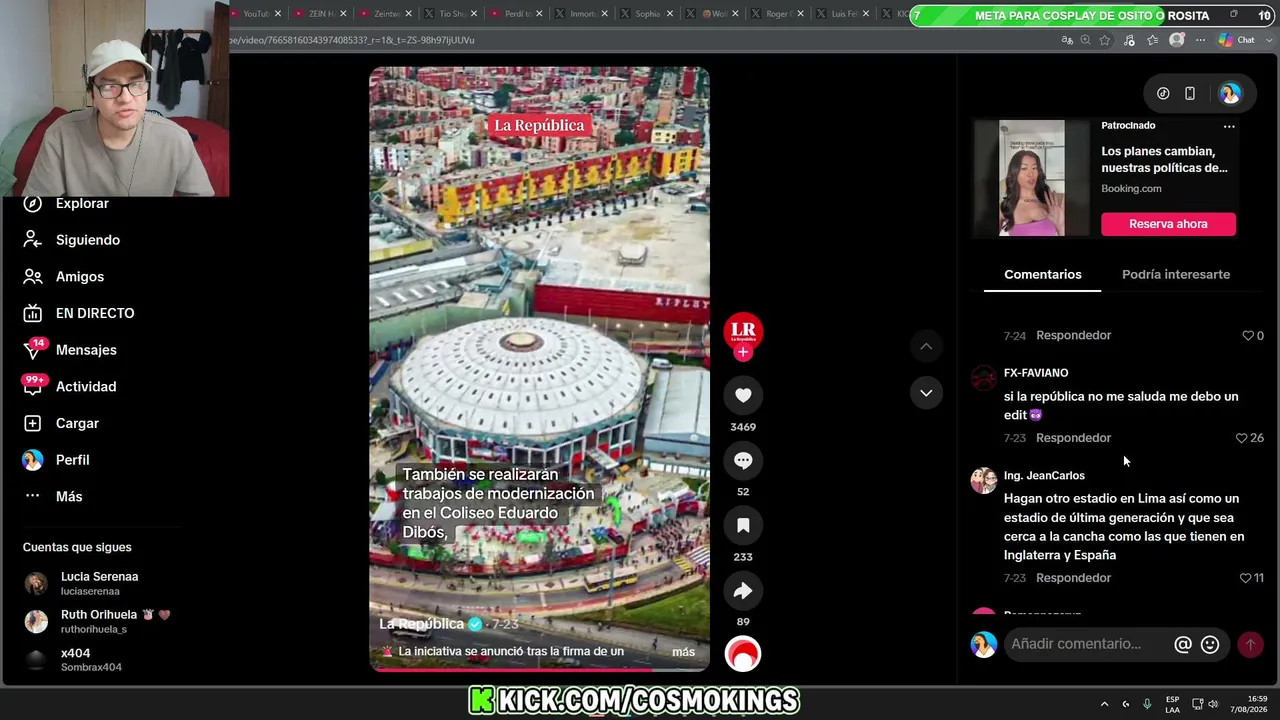Open the TikTok coins icon at top right

pos(1163,93)
